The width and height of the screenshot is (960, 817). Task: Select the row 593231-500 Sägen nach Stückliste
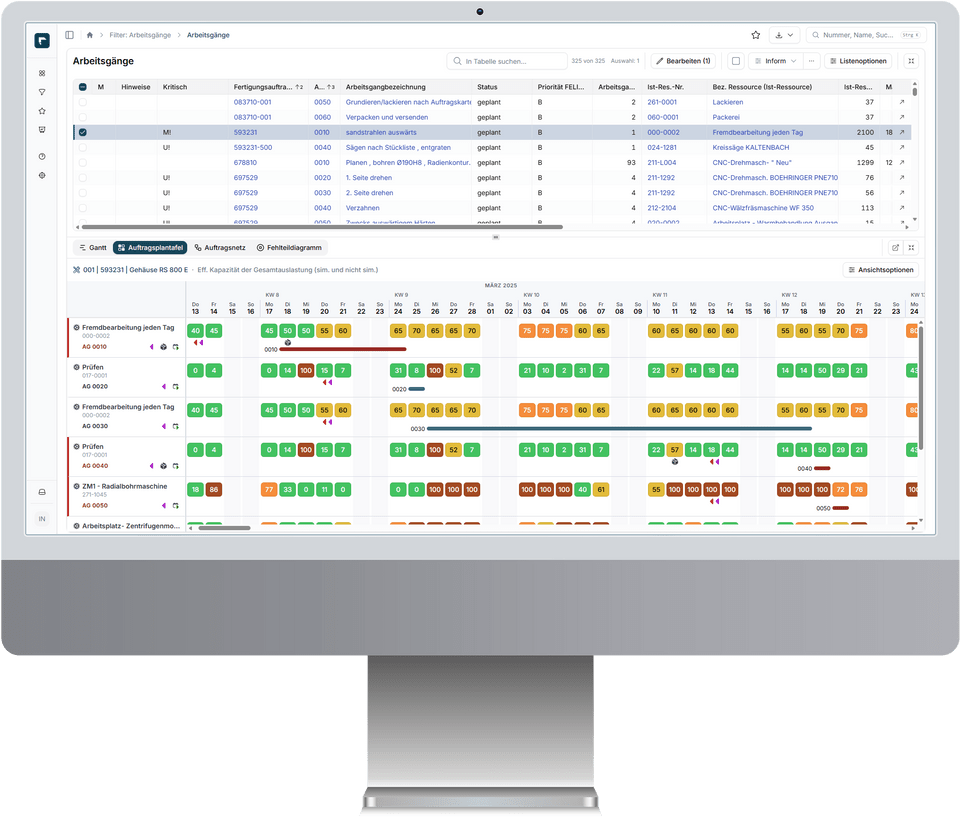83,148
